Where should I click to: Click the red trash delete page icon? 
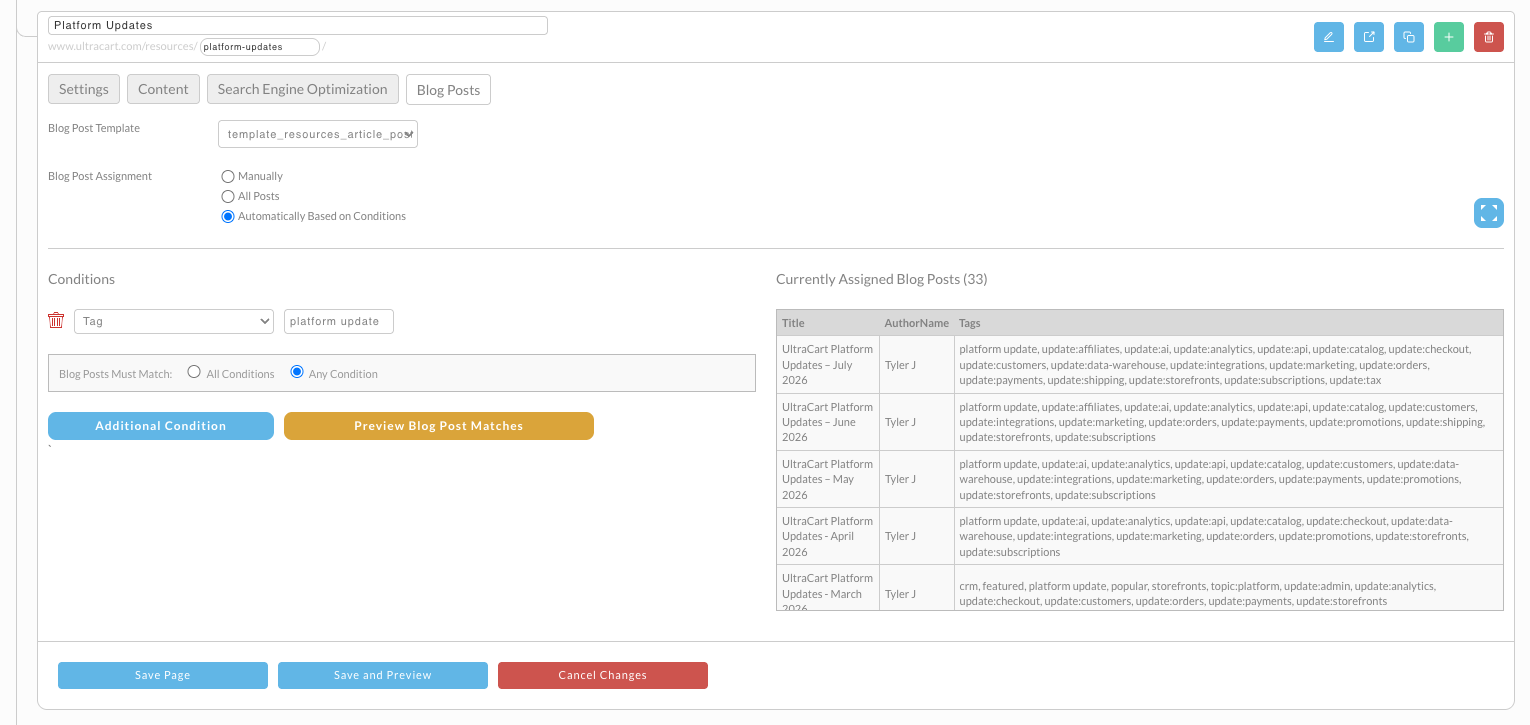[1489, 37]
